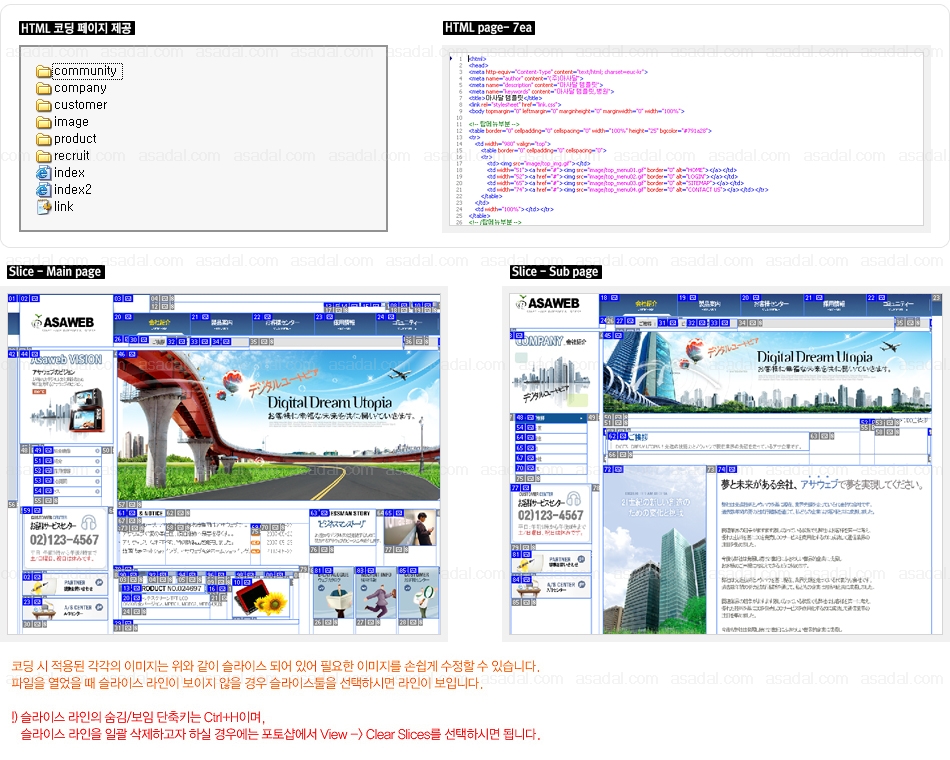
Task: Click the image folder icon
Action: point(44,122)
